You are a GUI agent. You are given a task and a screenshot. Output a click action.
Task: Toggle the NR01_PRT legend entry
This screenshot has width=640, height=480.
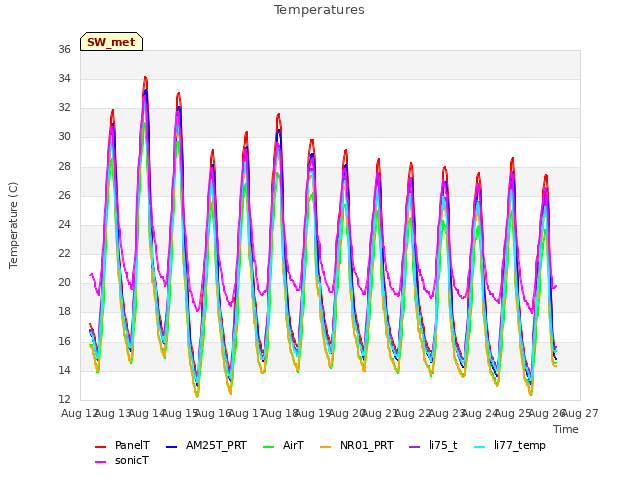(x=357, y=445)
